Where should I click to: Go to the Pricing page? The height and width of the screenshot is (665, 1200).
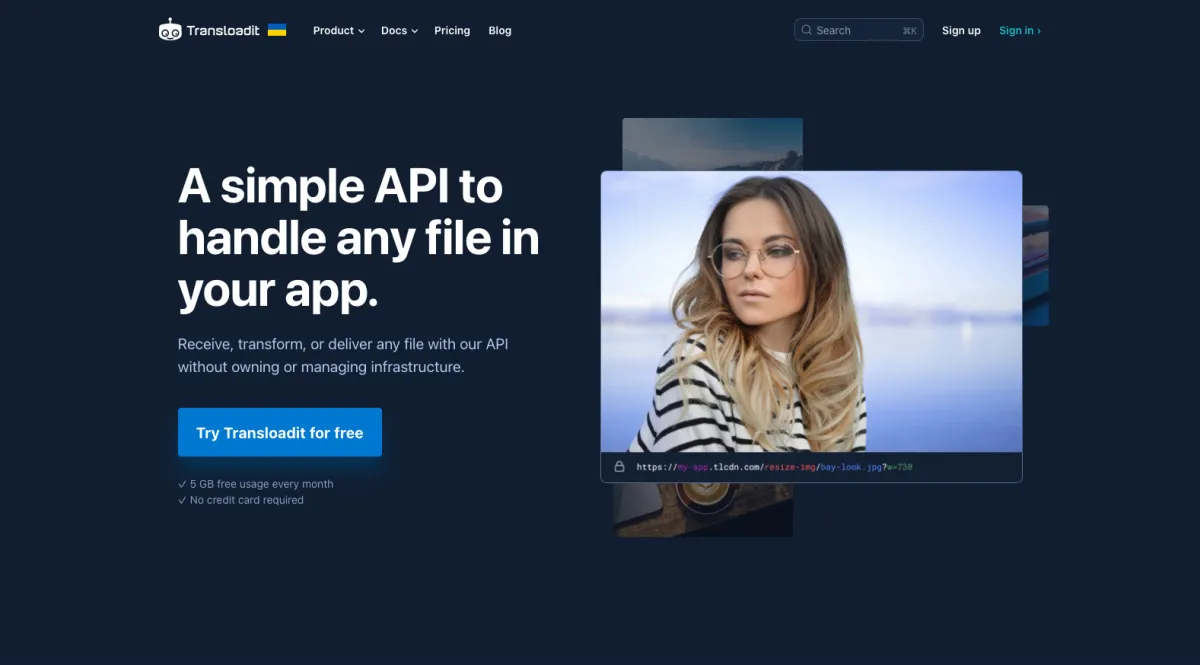(x=452, y=31)
